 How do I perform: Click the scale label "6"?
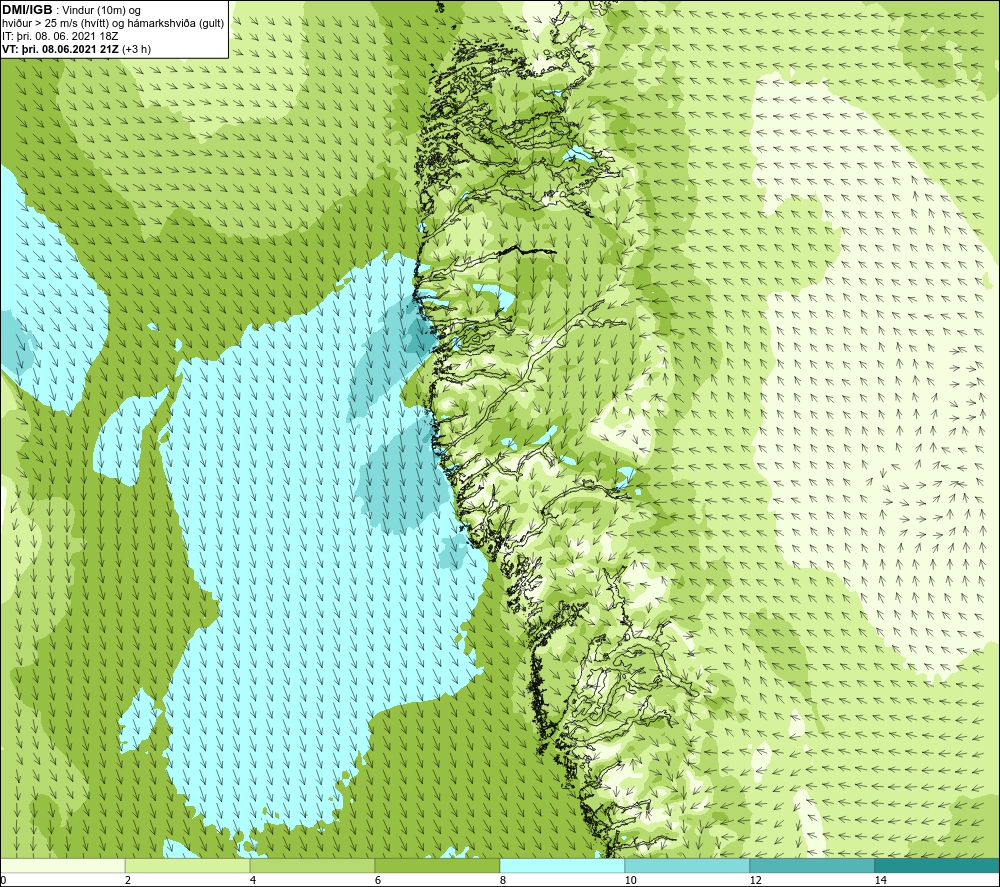[378, 880]
